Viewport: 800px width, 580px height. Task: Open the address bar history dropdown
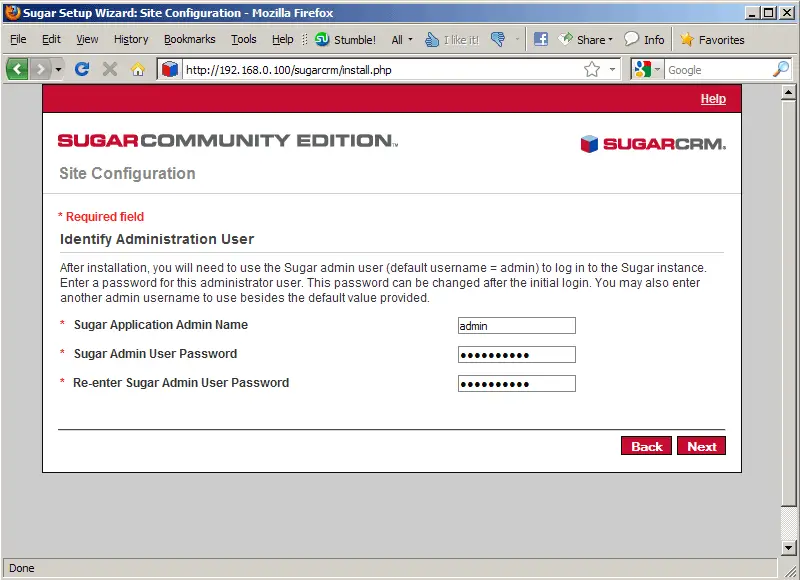click(612, 69)
